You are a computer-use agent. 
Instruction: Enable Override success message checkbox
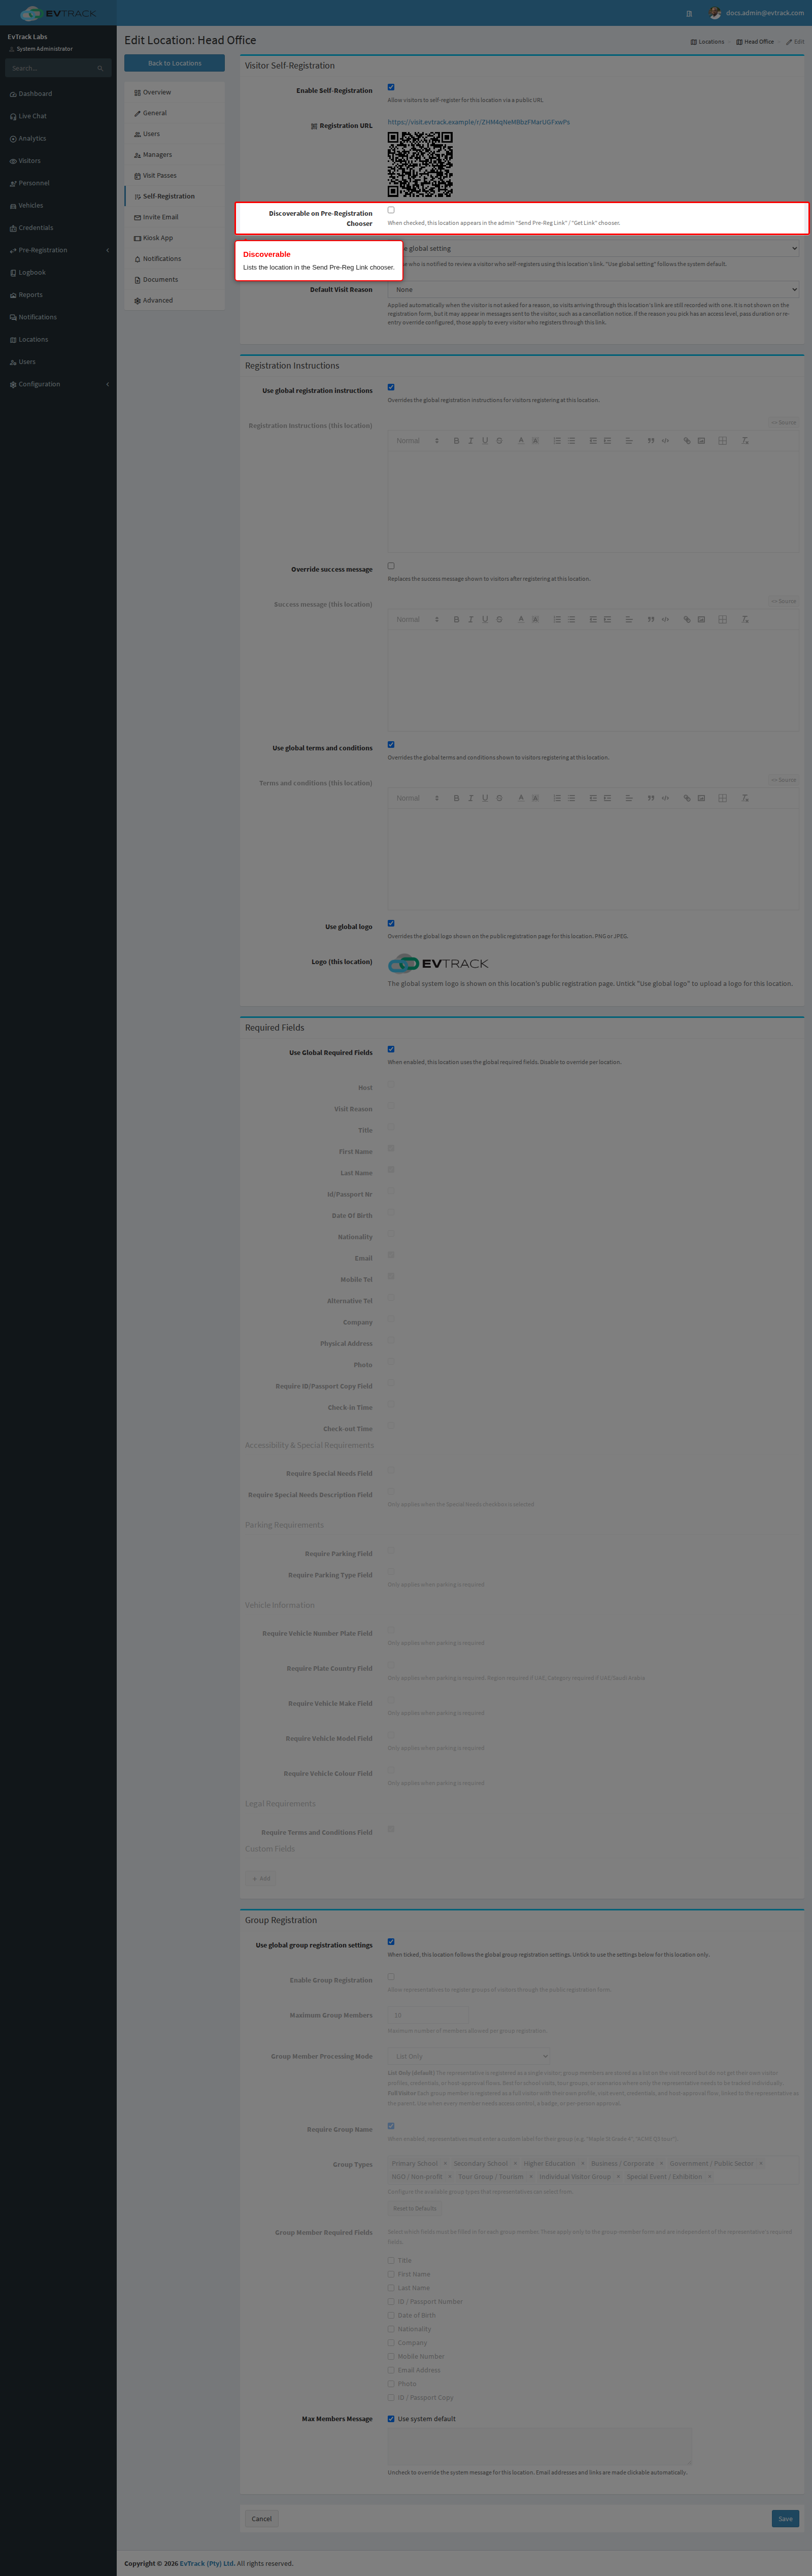[x=391, y=566]
